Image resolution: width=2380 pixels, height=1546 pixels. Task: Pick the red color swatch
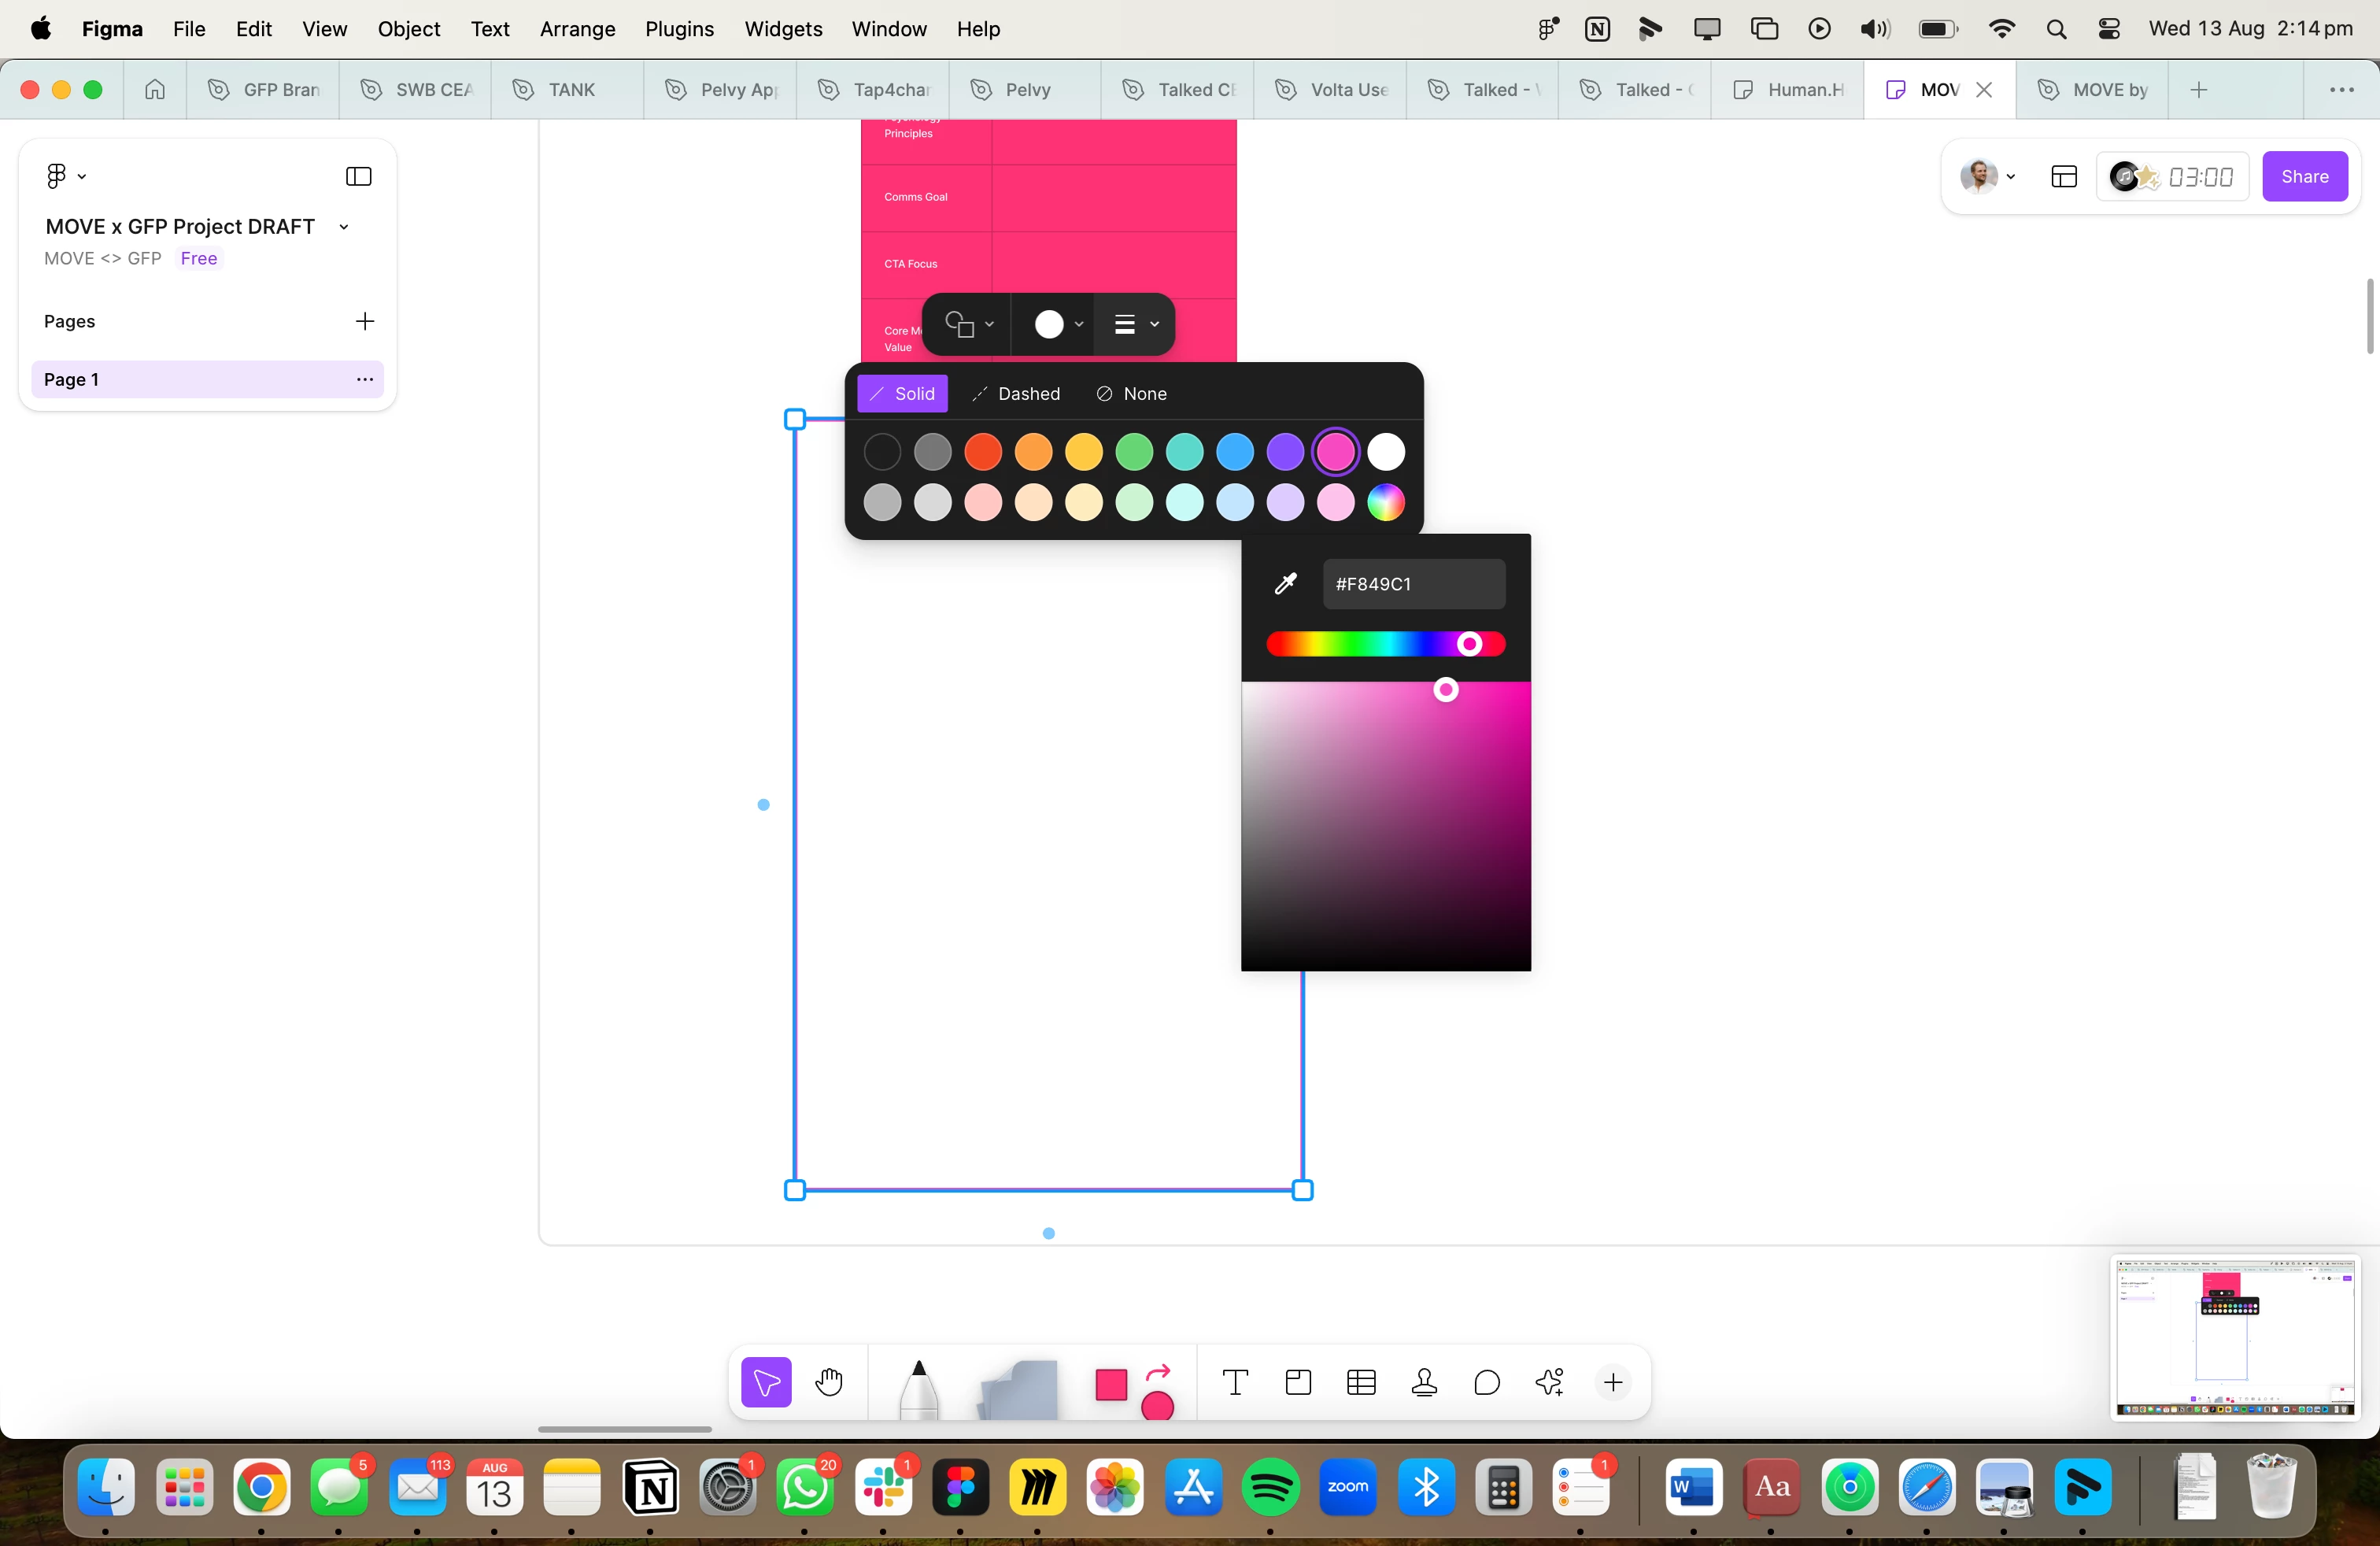pos(983,452)
